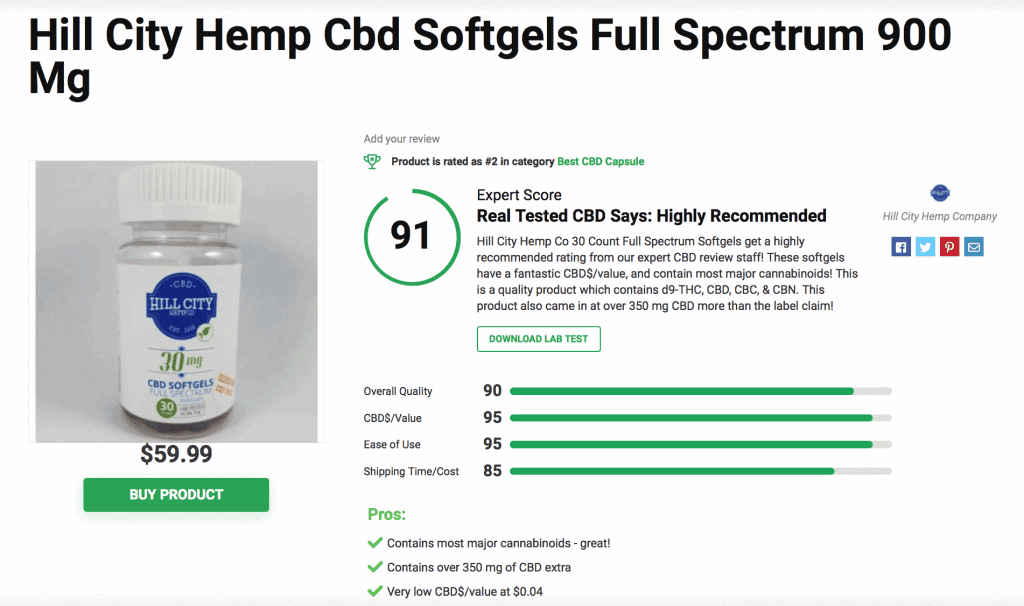Click checkmark next to low CBD$/value pro
1024x606 pixels.
(376, 591)
